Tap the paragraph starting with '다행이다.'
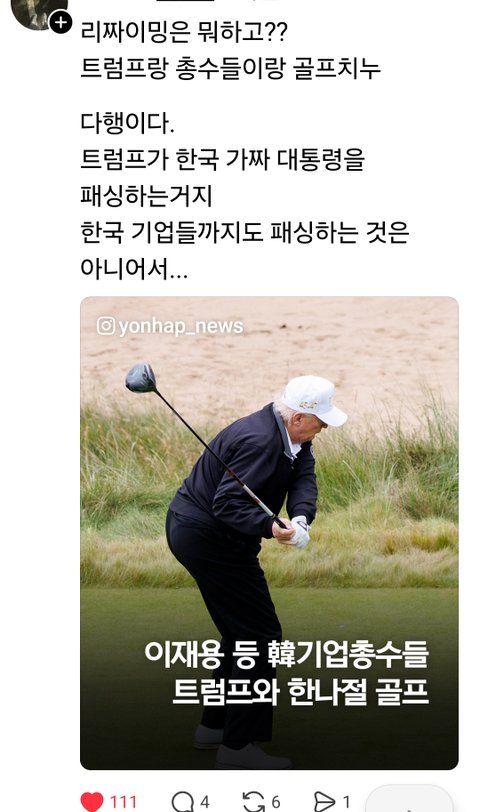 pyautogui.click(x=244, y=195)
